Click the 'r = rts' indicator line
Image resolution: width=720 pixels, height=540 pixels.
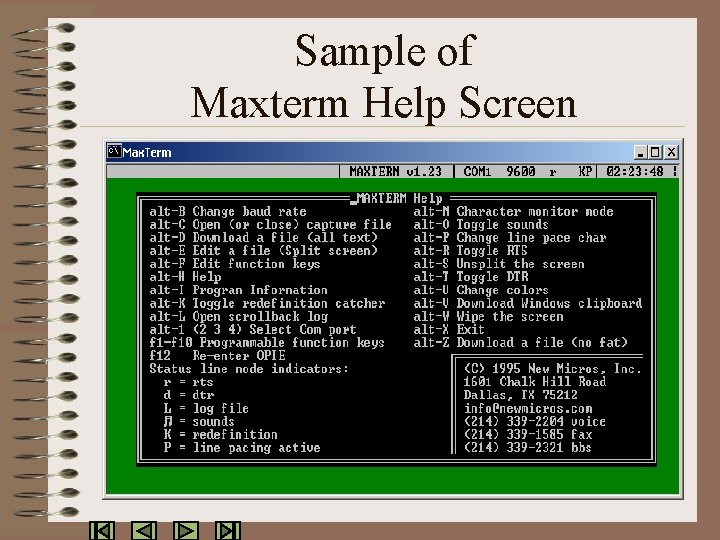click(x=188, y=382)
